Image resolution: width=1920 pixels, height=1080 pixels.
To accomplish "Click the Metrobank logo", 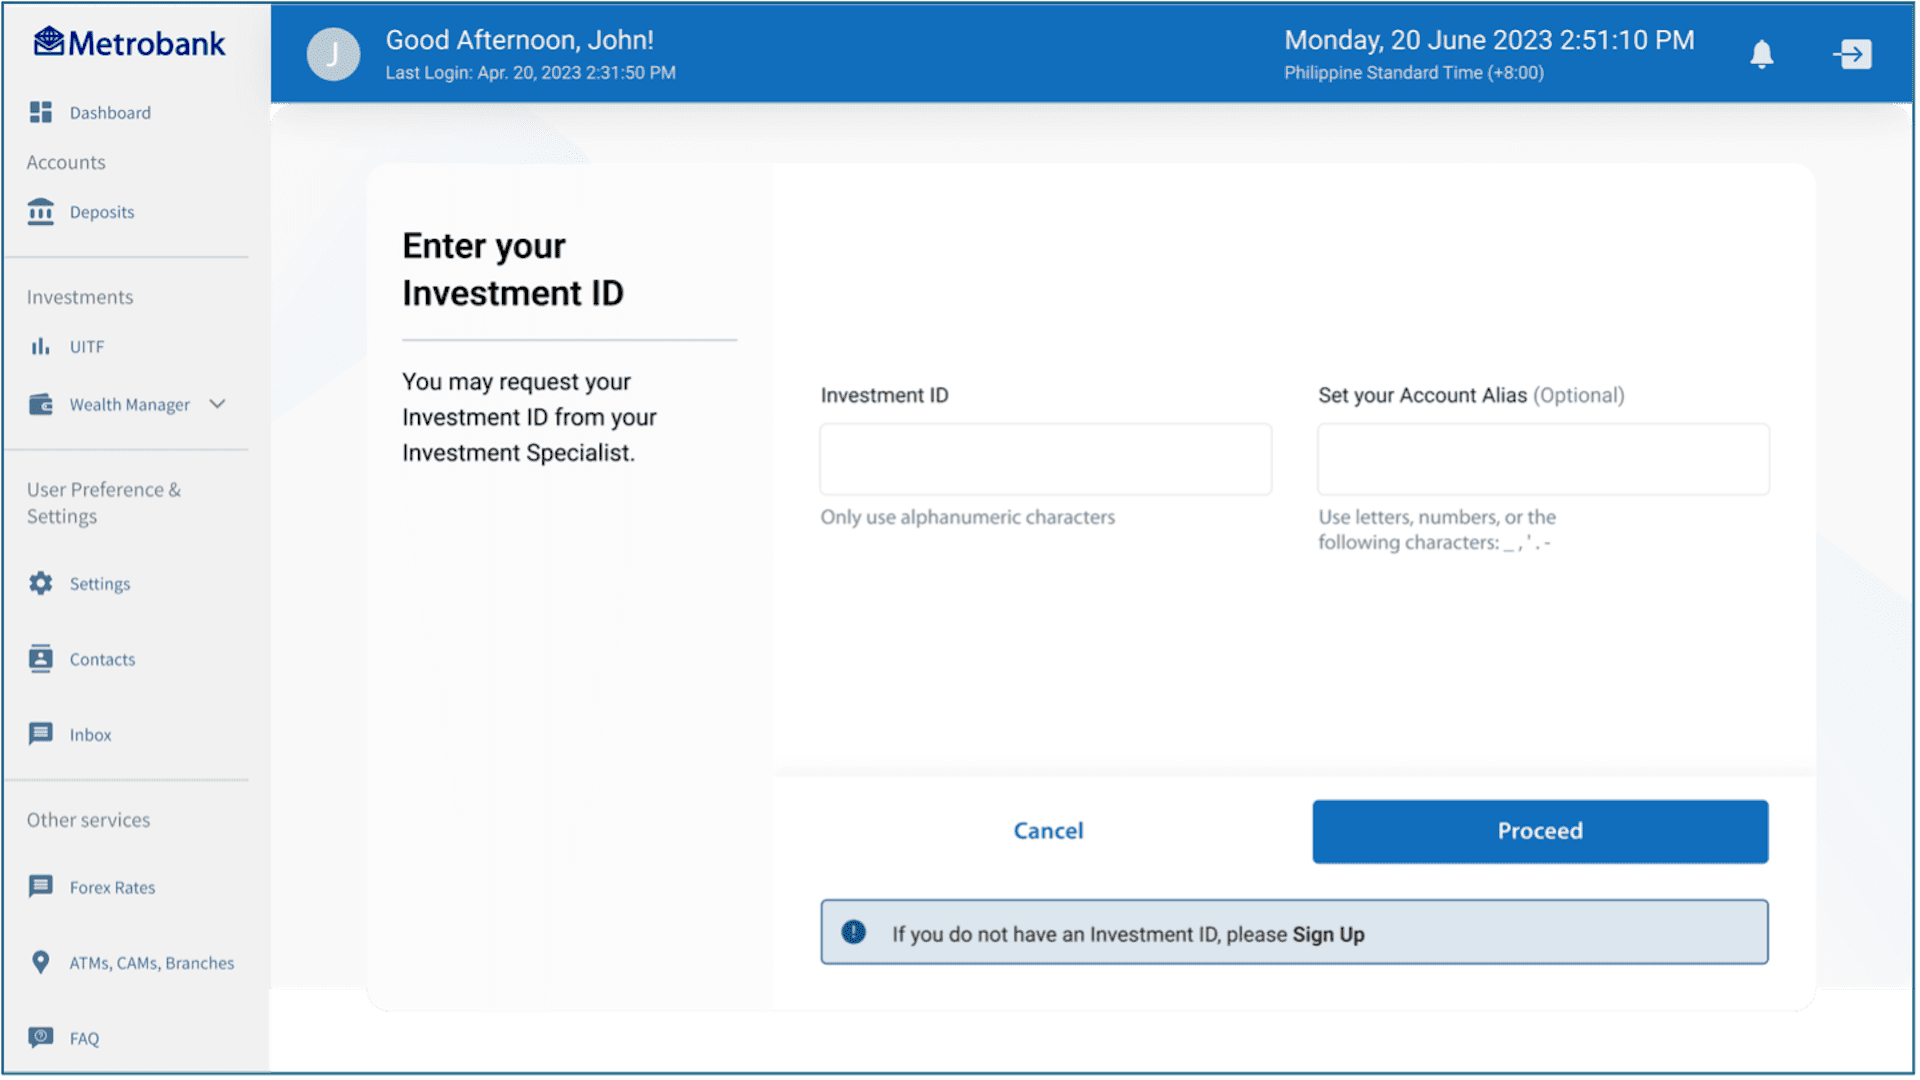I will pyautogui.click(x=129, y=43).
